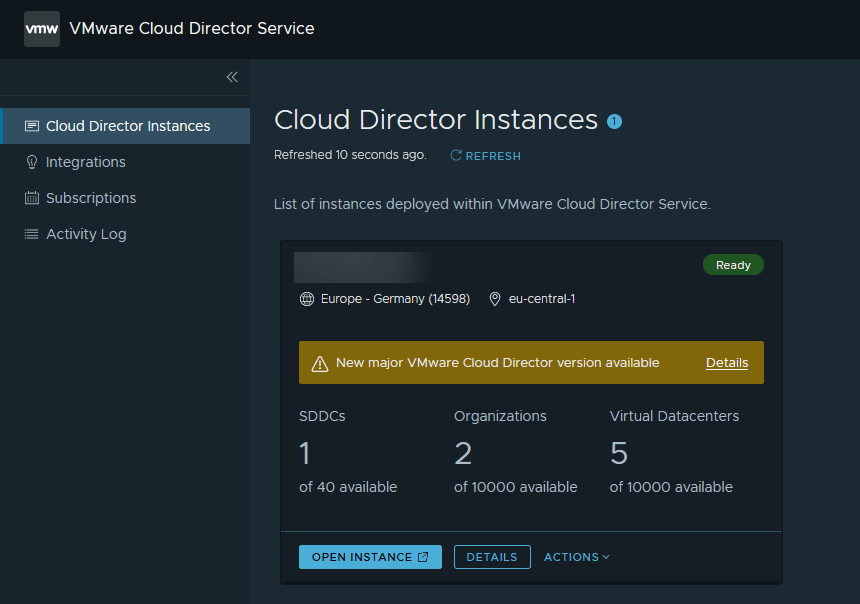Click the Subscriptions calendar icon
The image size is (860, 604).
click(32, 198)
